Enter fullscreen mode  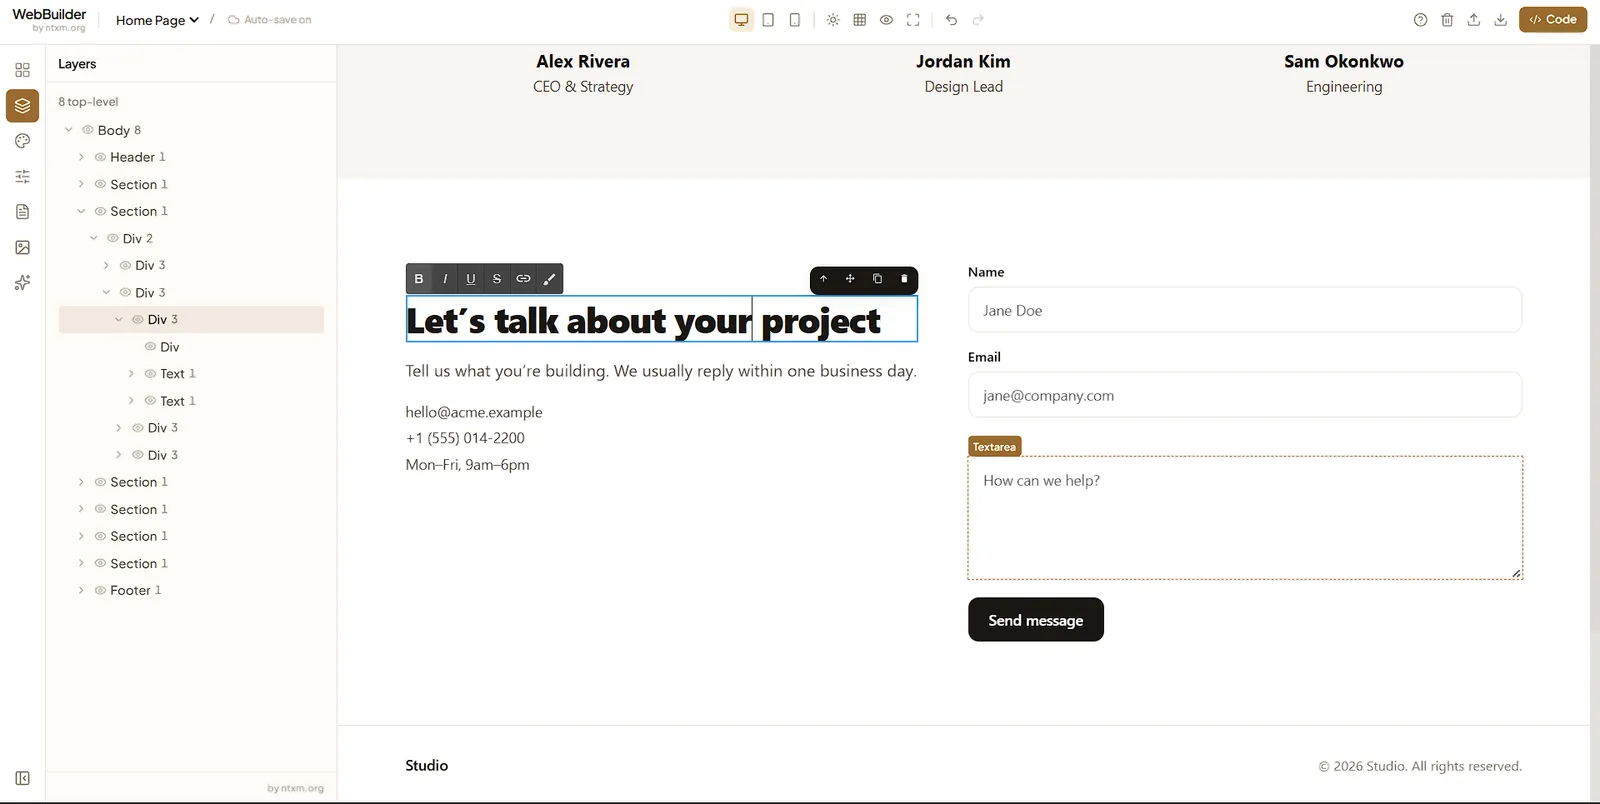(x=913, y=20)
